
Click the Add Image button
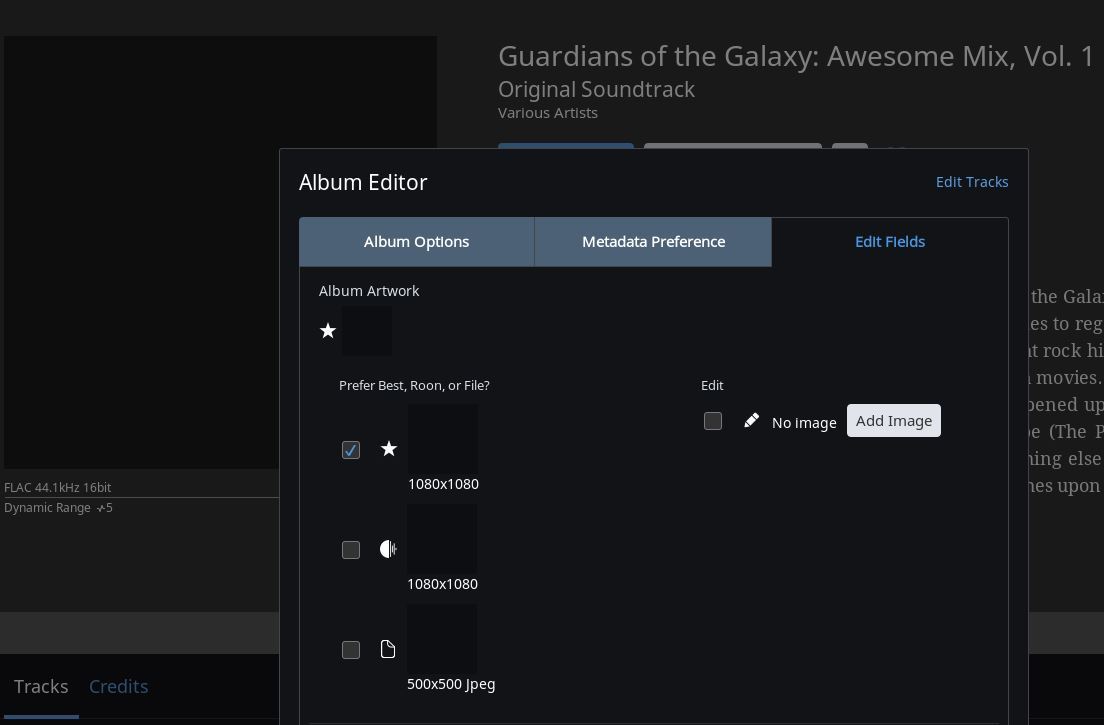(x=893, y=420)
